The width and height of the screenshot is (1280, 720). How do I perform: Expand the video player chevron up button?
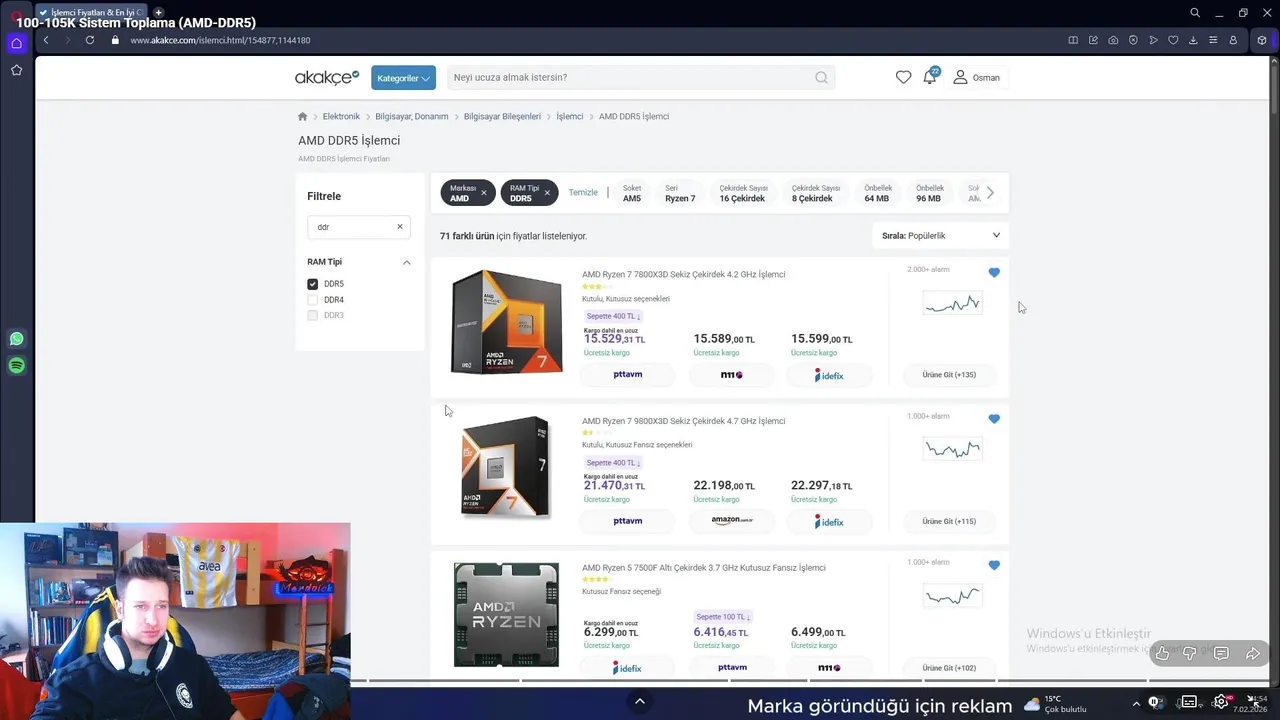[x=640, y=702]
